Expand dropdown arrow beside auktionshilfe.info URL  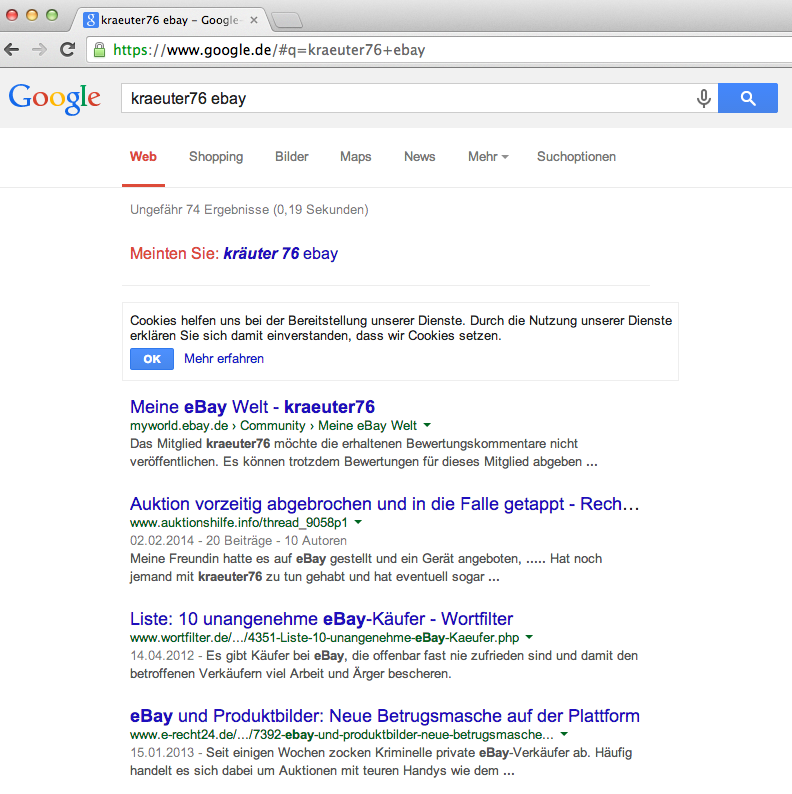coord(358,522)
